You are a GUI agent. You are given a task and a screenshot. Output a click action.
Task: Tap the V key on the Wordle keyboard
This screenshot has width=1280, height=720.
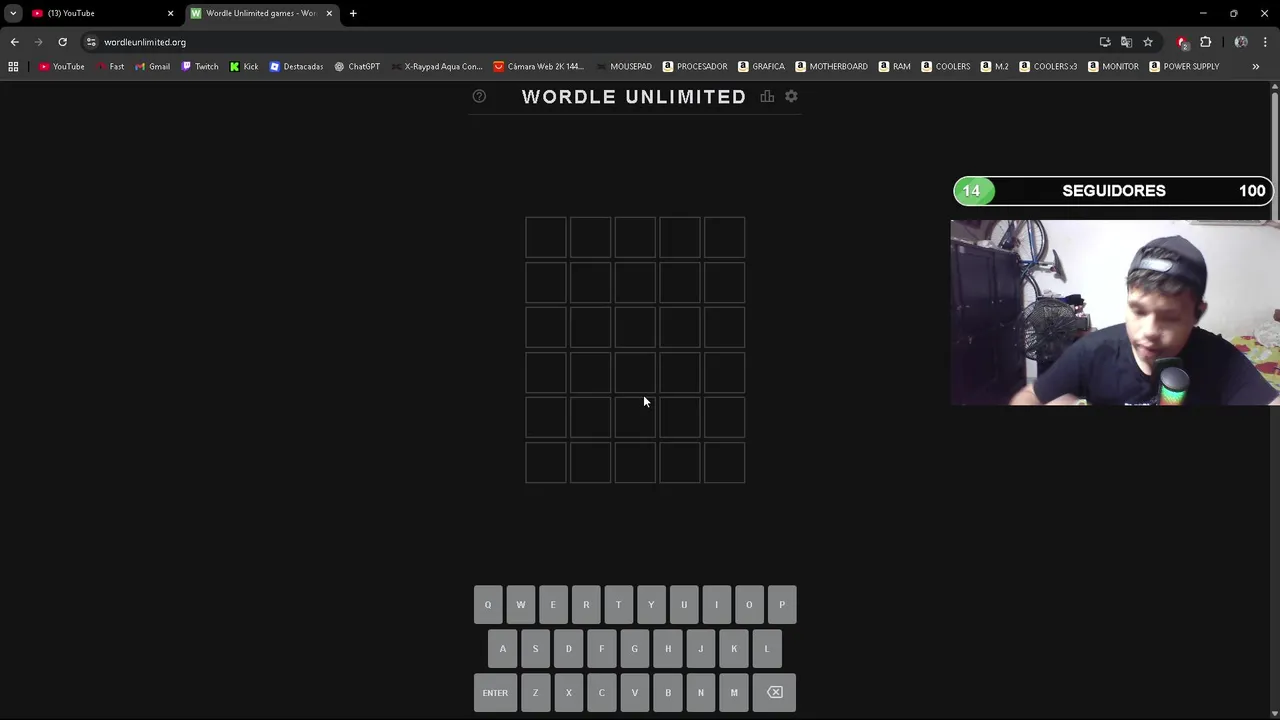tap(634, 692)
